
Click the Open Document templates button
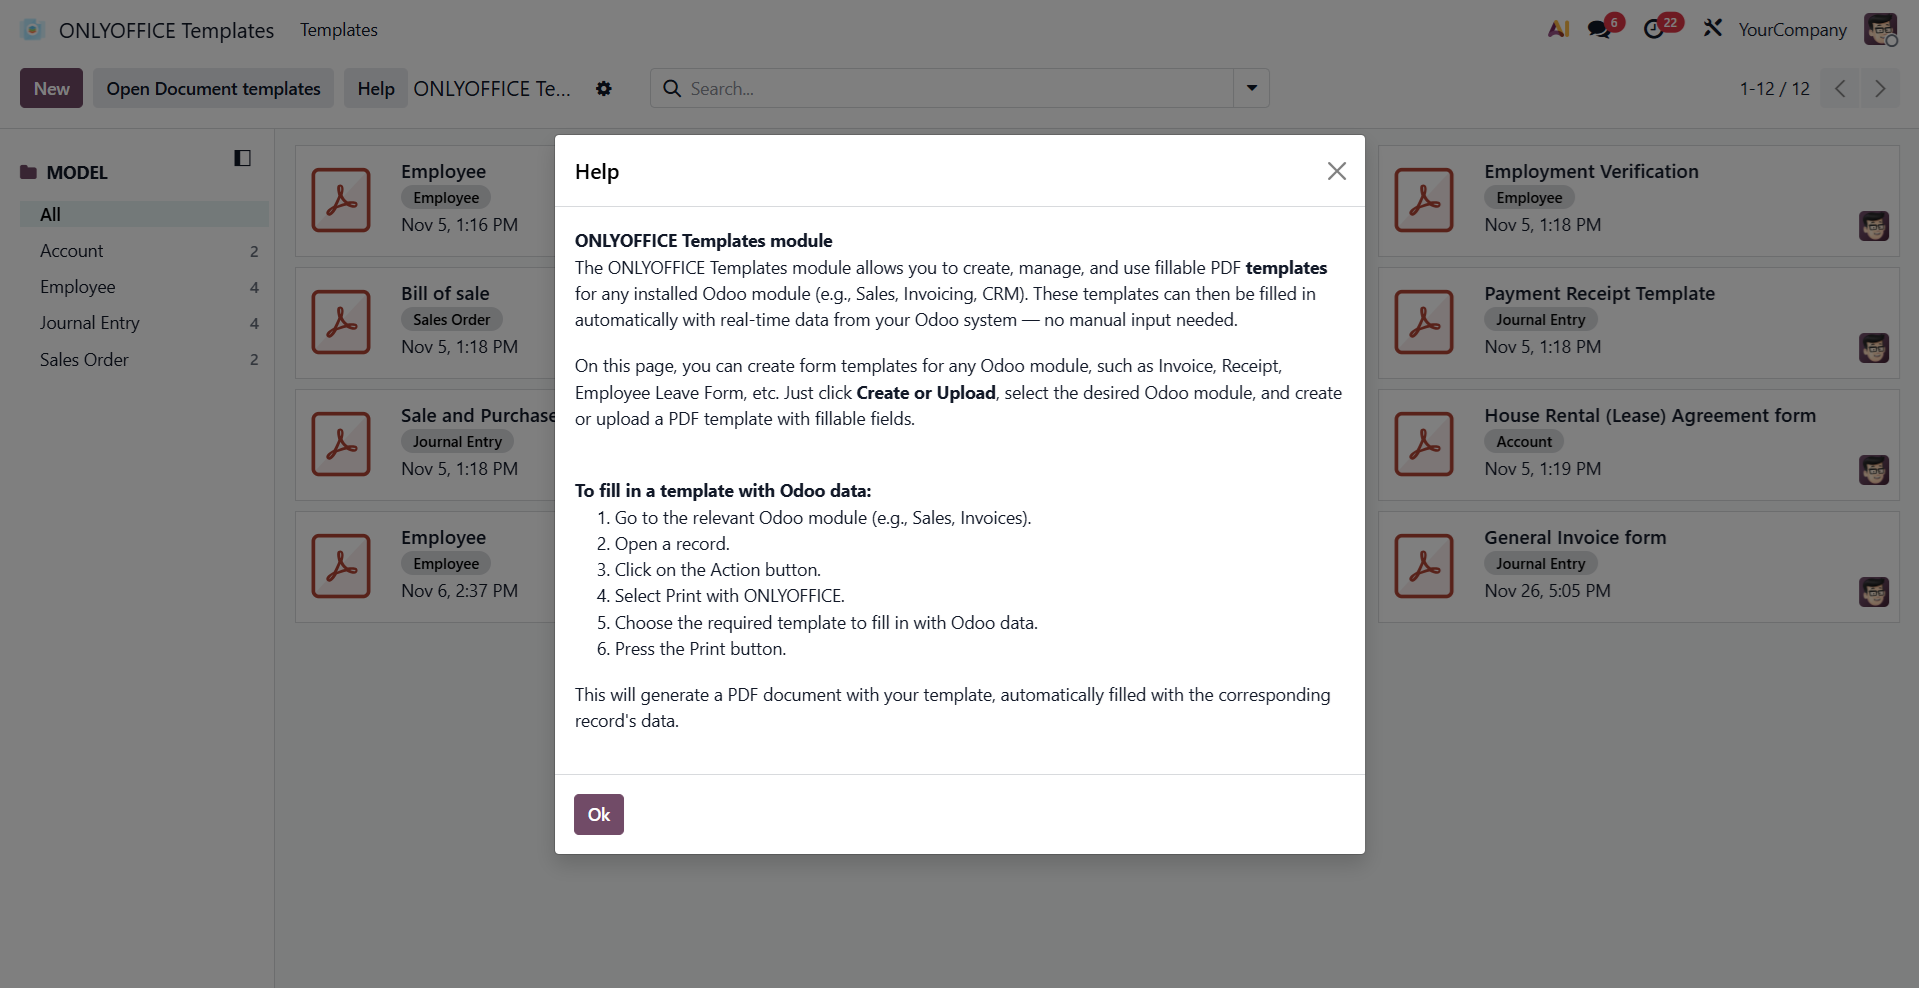[213, 88]
